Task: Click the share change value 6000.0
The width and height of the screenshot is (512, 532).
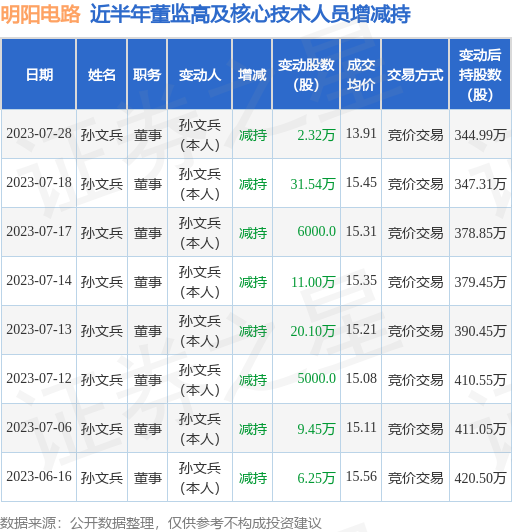Action: click(317, 231)
